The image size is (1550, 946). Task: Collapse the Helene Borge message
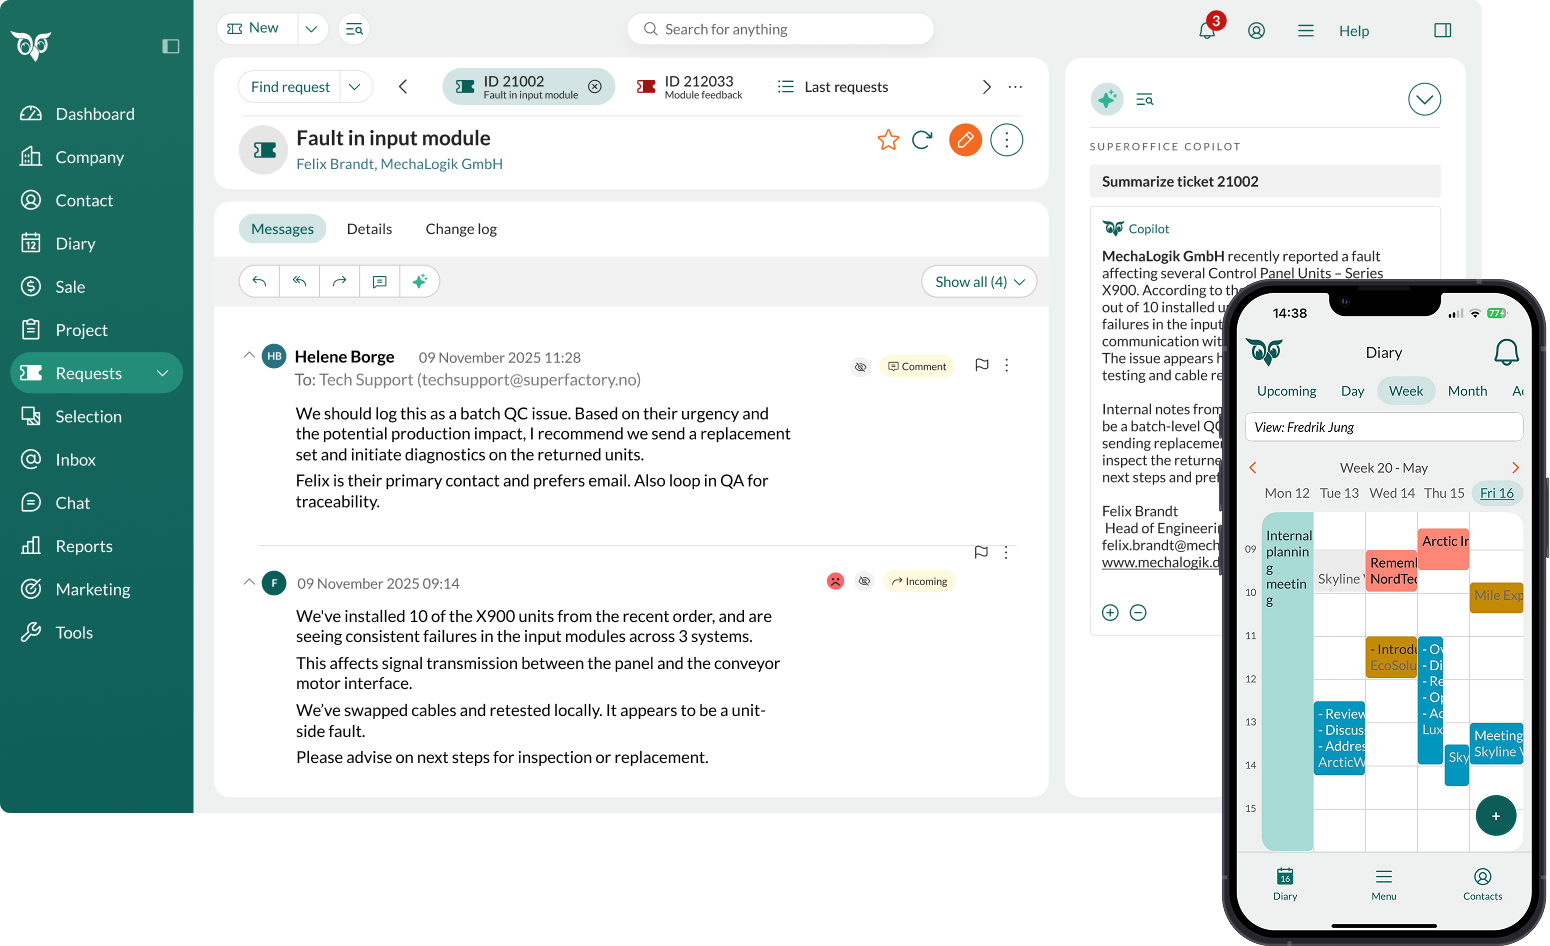tap(249, 356)
